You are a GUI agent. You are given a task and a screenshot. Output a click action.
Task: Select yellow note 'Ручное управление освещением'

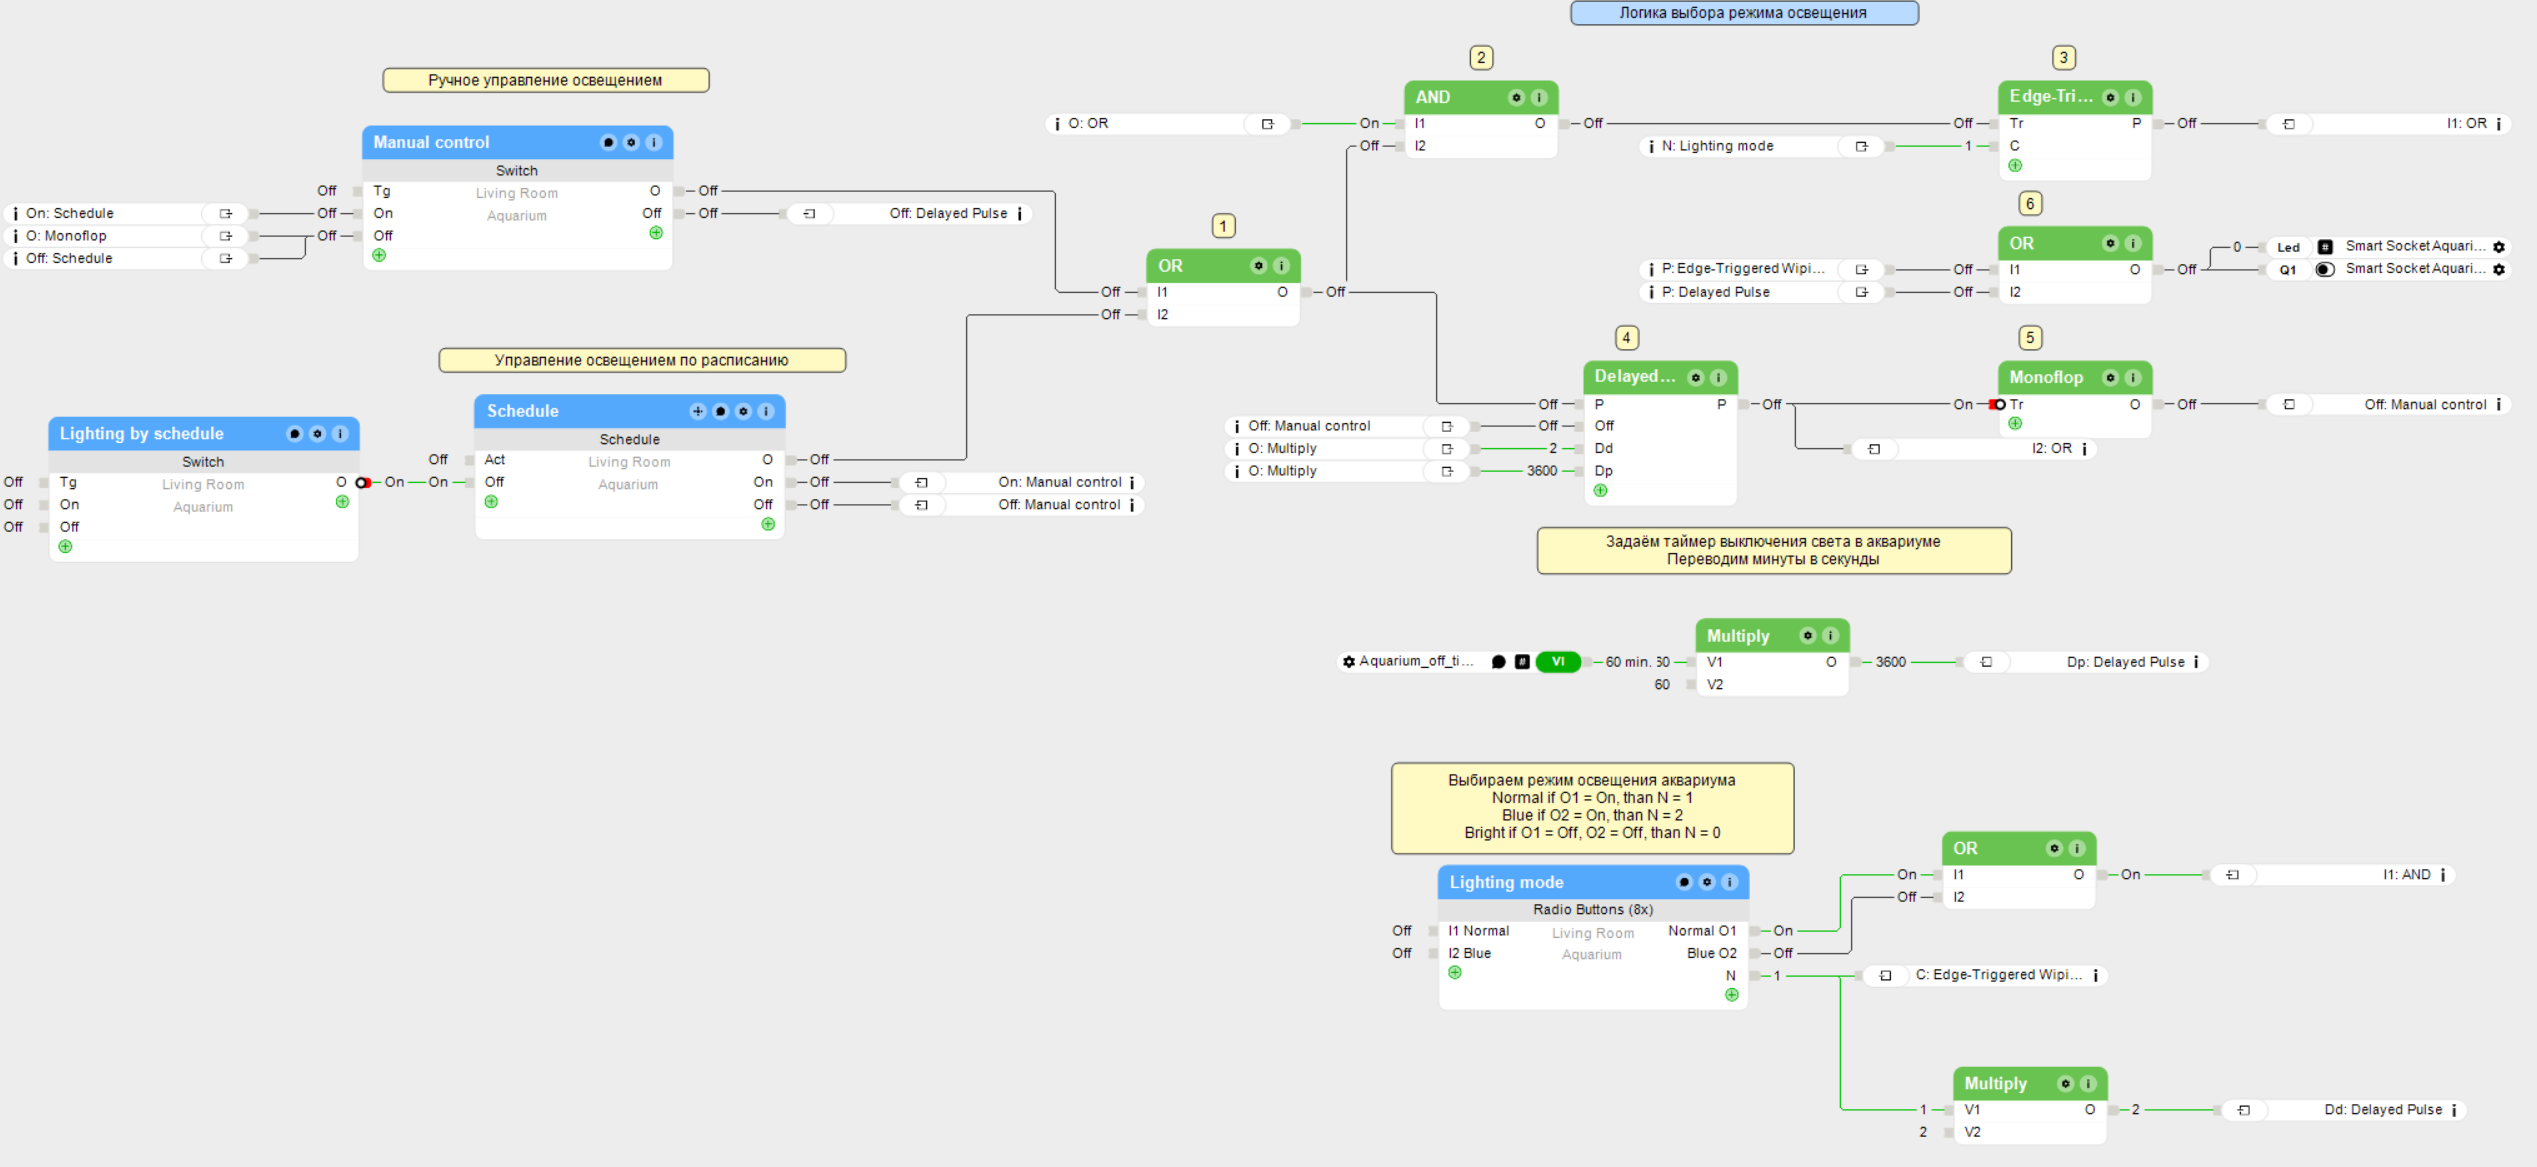tap(546, 80)
